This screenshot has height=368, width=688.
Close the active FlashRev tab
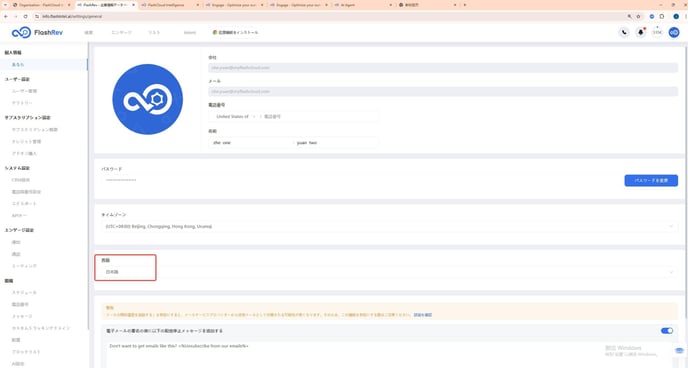click(134, 5)
